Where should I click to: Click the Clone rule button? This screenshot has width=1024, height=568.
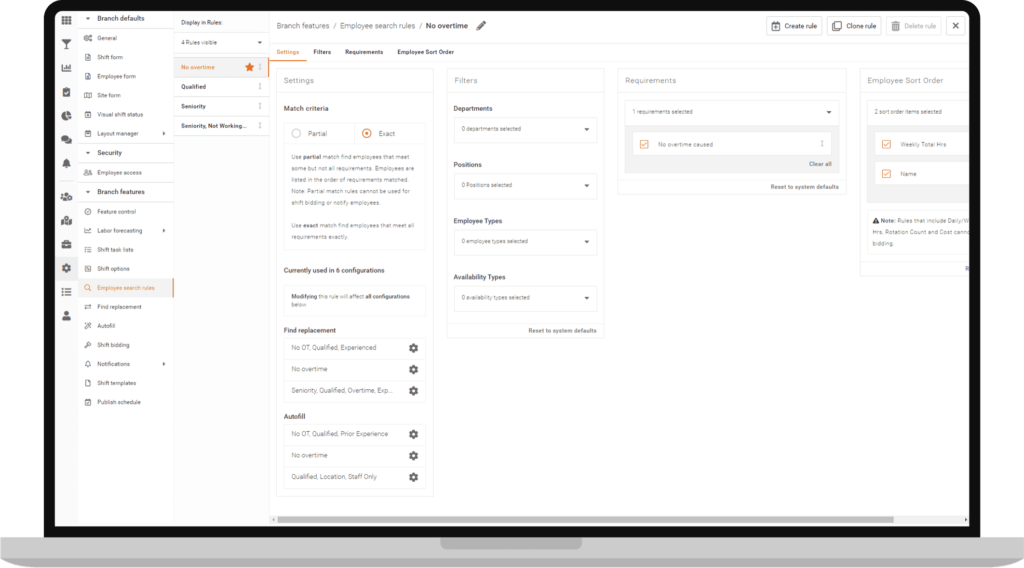[x=854, y=26]
